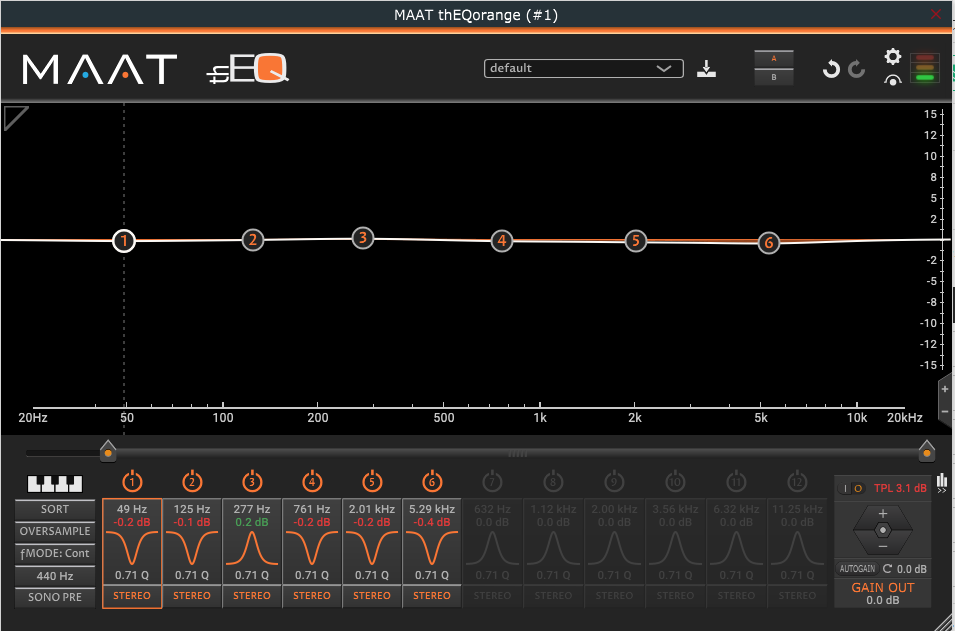Image resolution: width=955 pixels, height=631 pixels.
Task: Click the GAIN OUT label
Action: tap(883, 588)
